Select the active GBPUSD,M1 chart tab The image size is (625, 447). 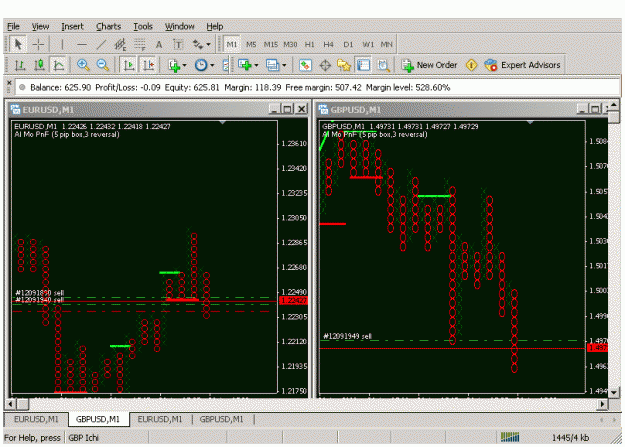[x=98, y=419]
